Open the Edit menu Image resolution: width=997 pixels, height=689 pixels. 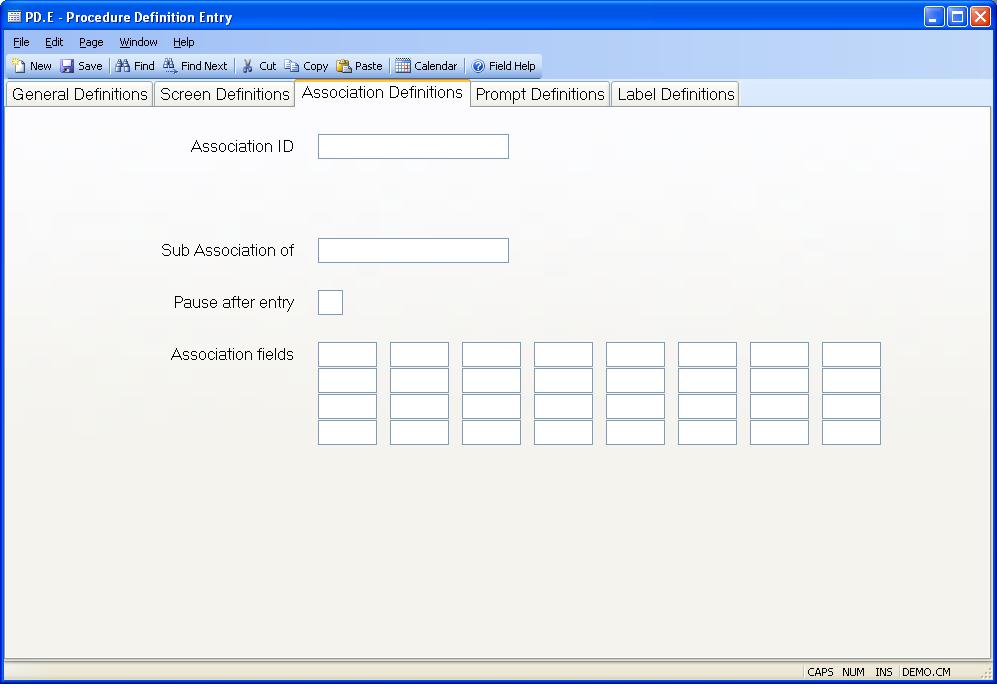click(x=54, y=42)
